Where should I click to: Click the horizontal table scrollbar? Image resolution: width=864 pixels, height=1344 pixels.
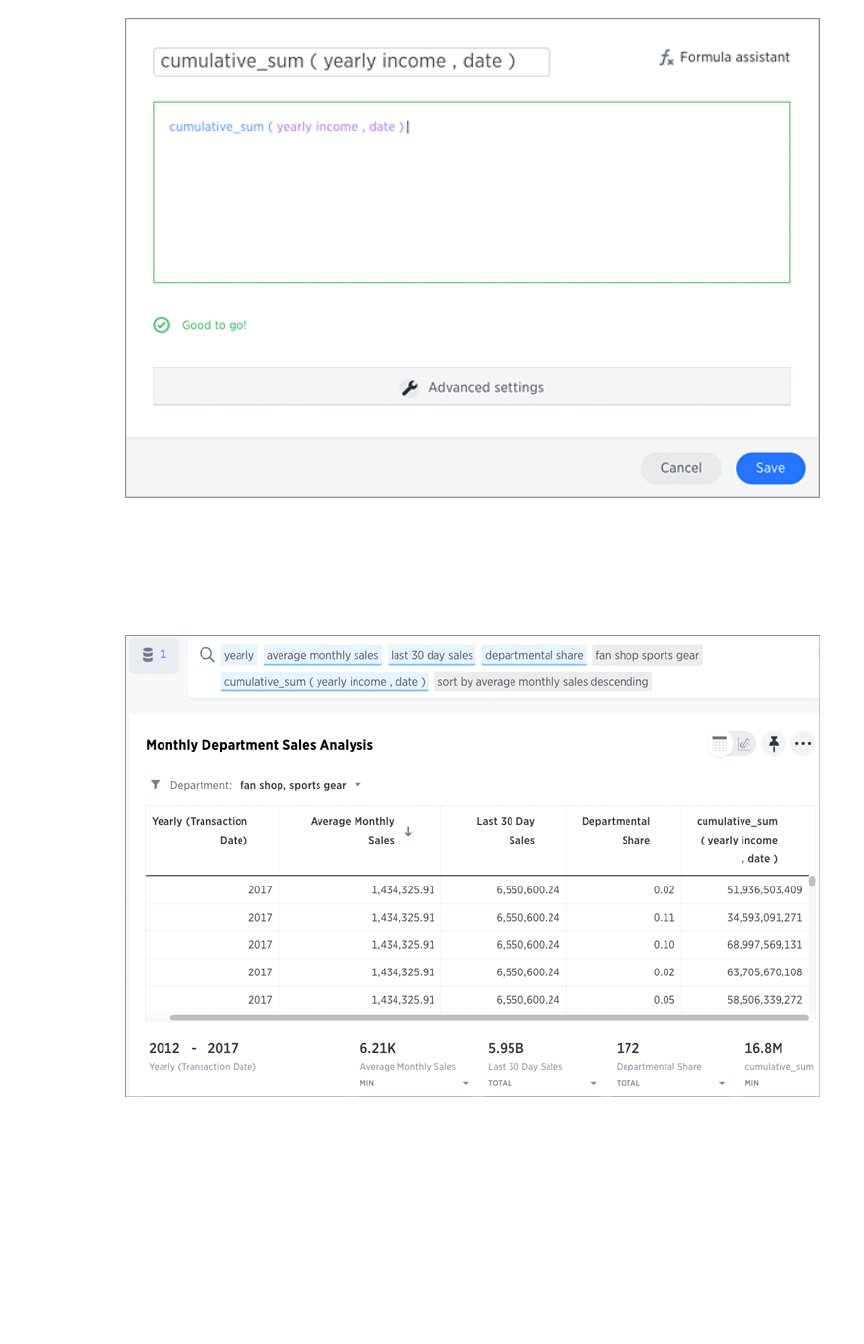point(488,1017)
